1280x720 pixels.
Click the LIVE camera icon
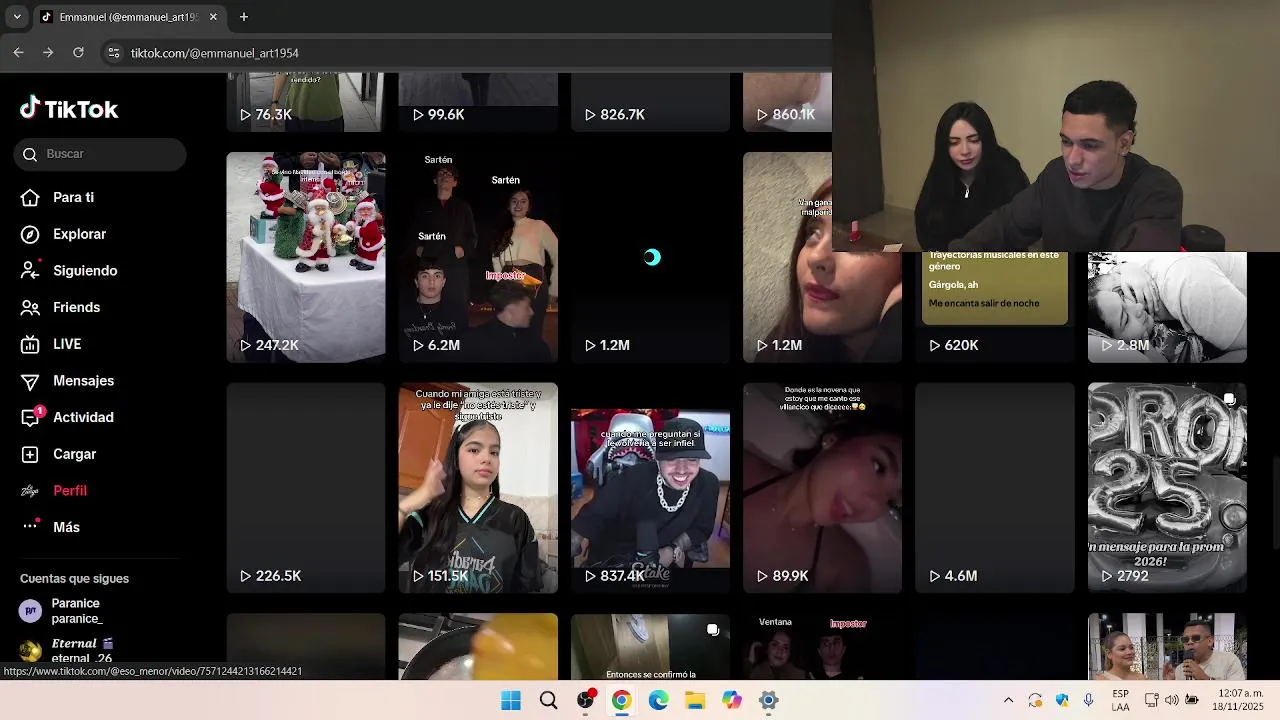point(31,344)
